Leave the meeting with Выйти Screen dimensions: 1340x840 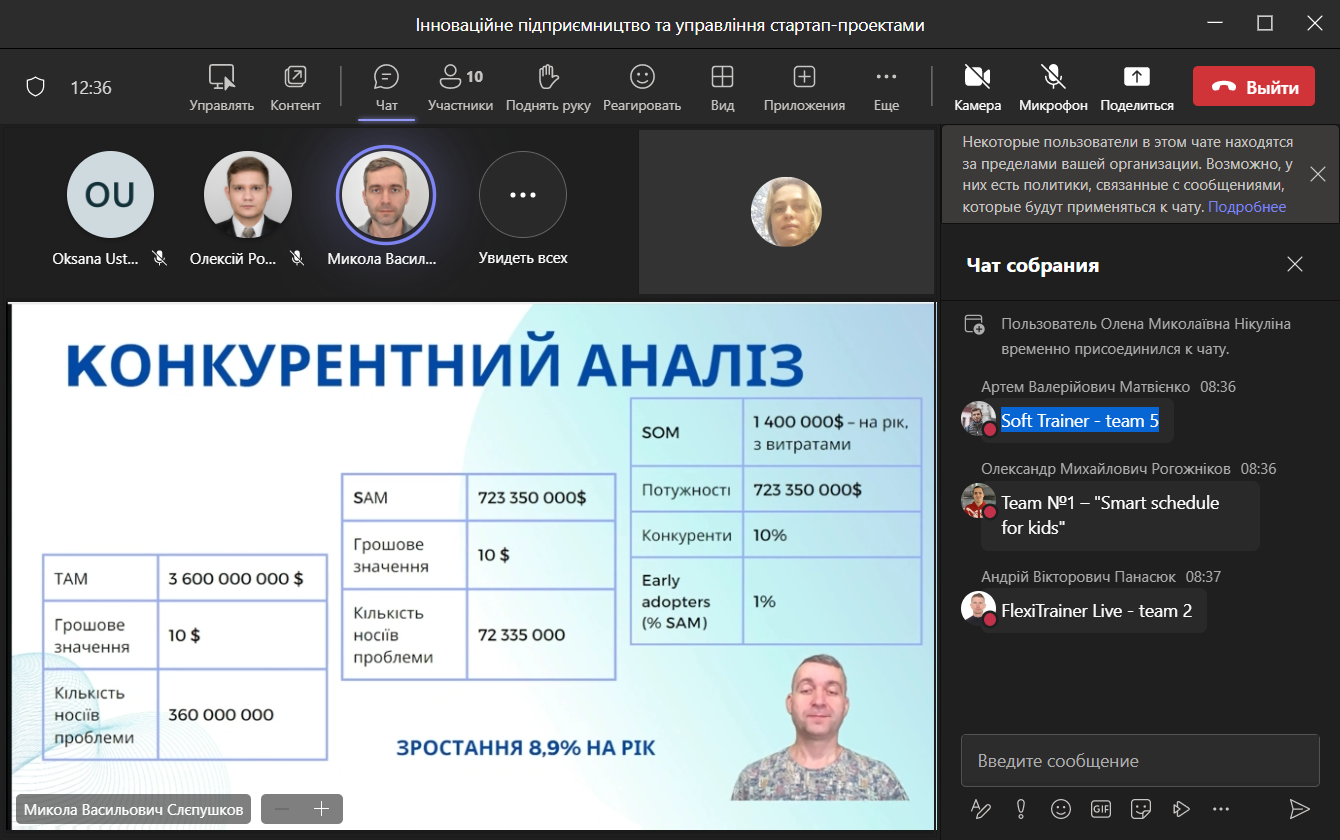coord(1253,87)
